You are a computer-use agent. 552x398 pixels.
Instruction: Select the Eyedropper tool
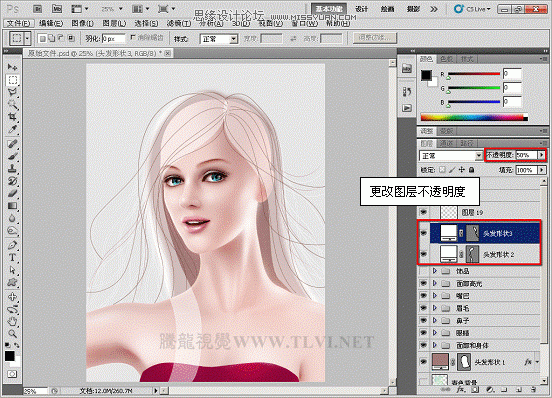(x=12, y=129)
